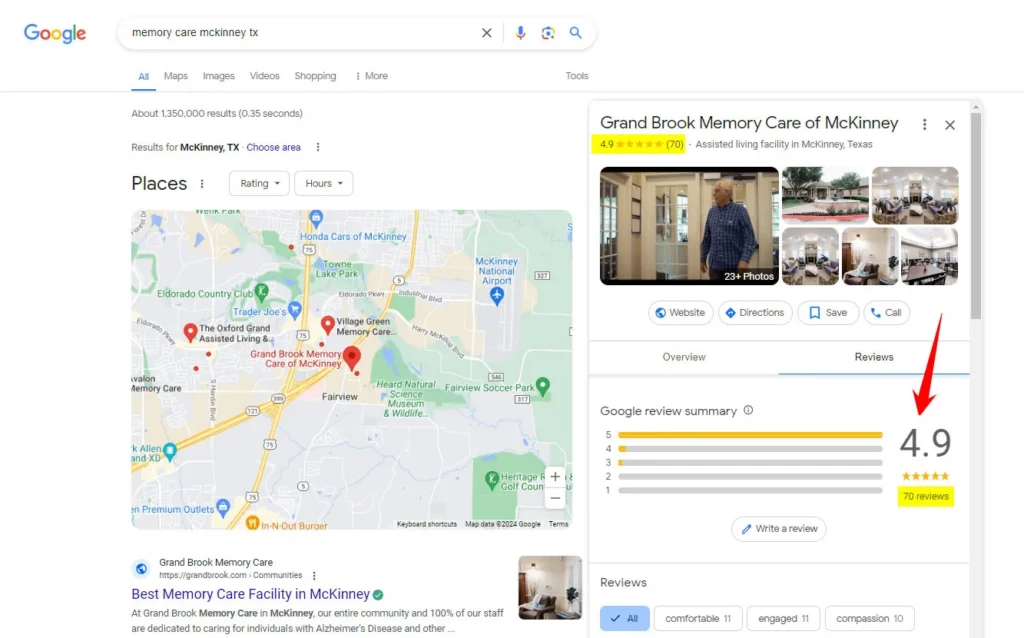Image resolution: width=1024 pixels, height=638 pixels.
Task: Toggle the 'comfortable' review filter chip
Action: point(699,618)
